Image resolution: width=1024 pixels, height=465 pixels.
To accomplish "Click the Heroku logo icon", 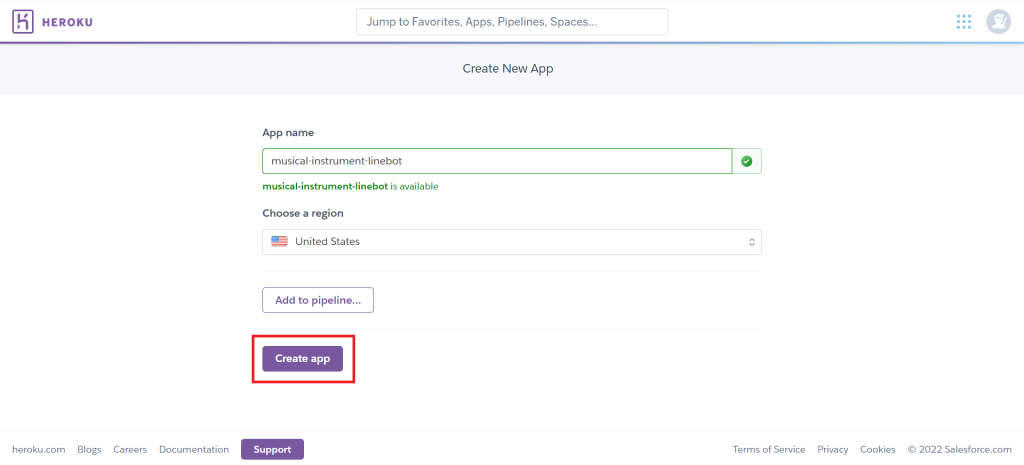I will (23, 22).
